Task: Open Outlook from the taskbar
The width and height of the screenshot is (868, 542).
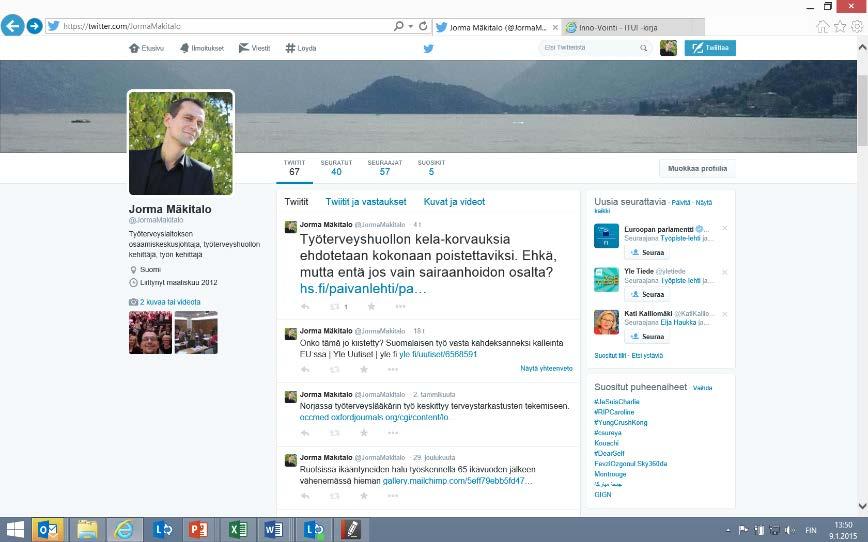Action: 48,530
